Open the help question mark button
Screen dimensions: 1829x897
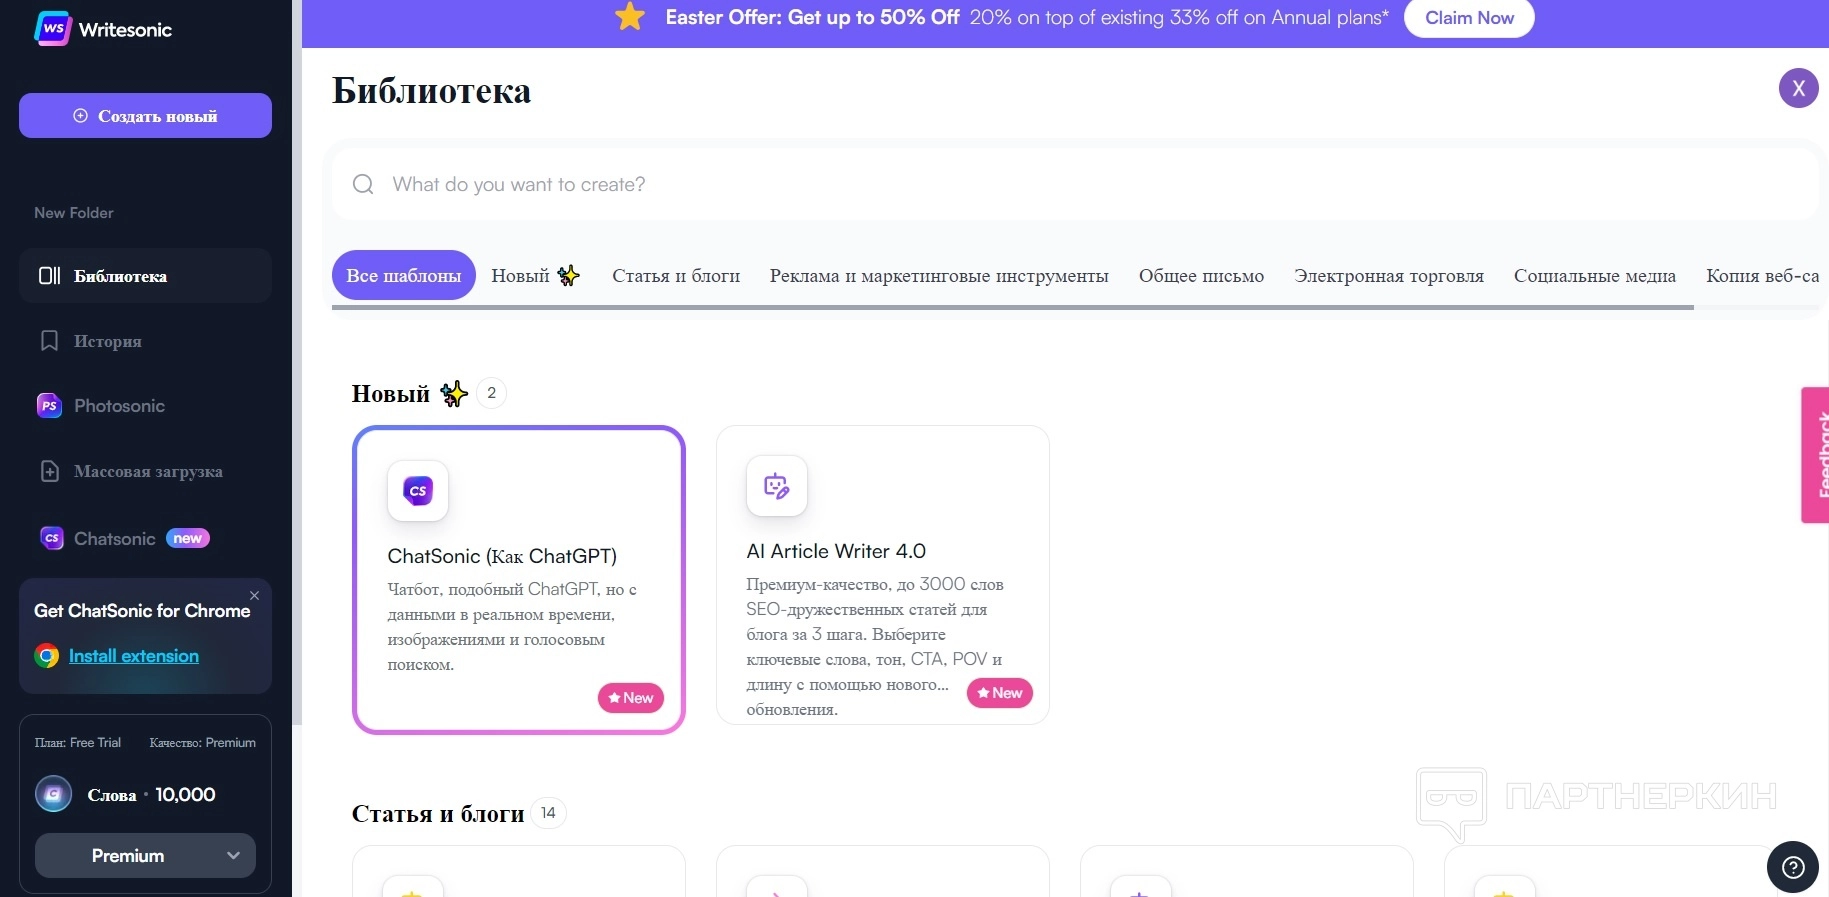[x=1793, y=867]
